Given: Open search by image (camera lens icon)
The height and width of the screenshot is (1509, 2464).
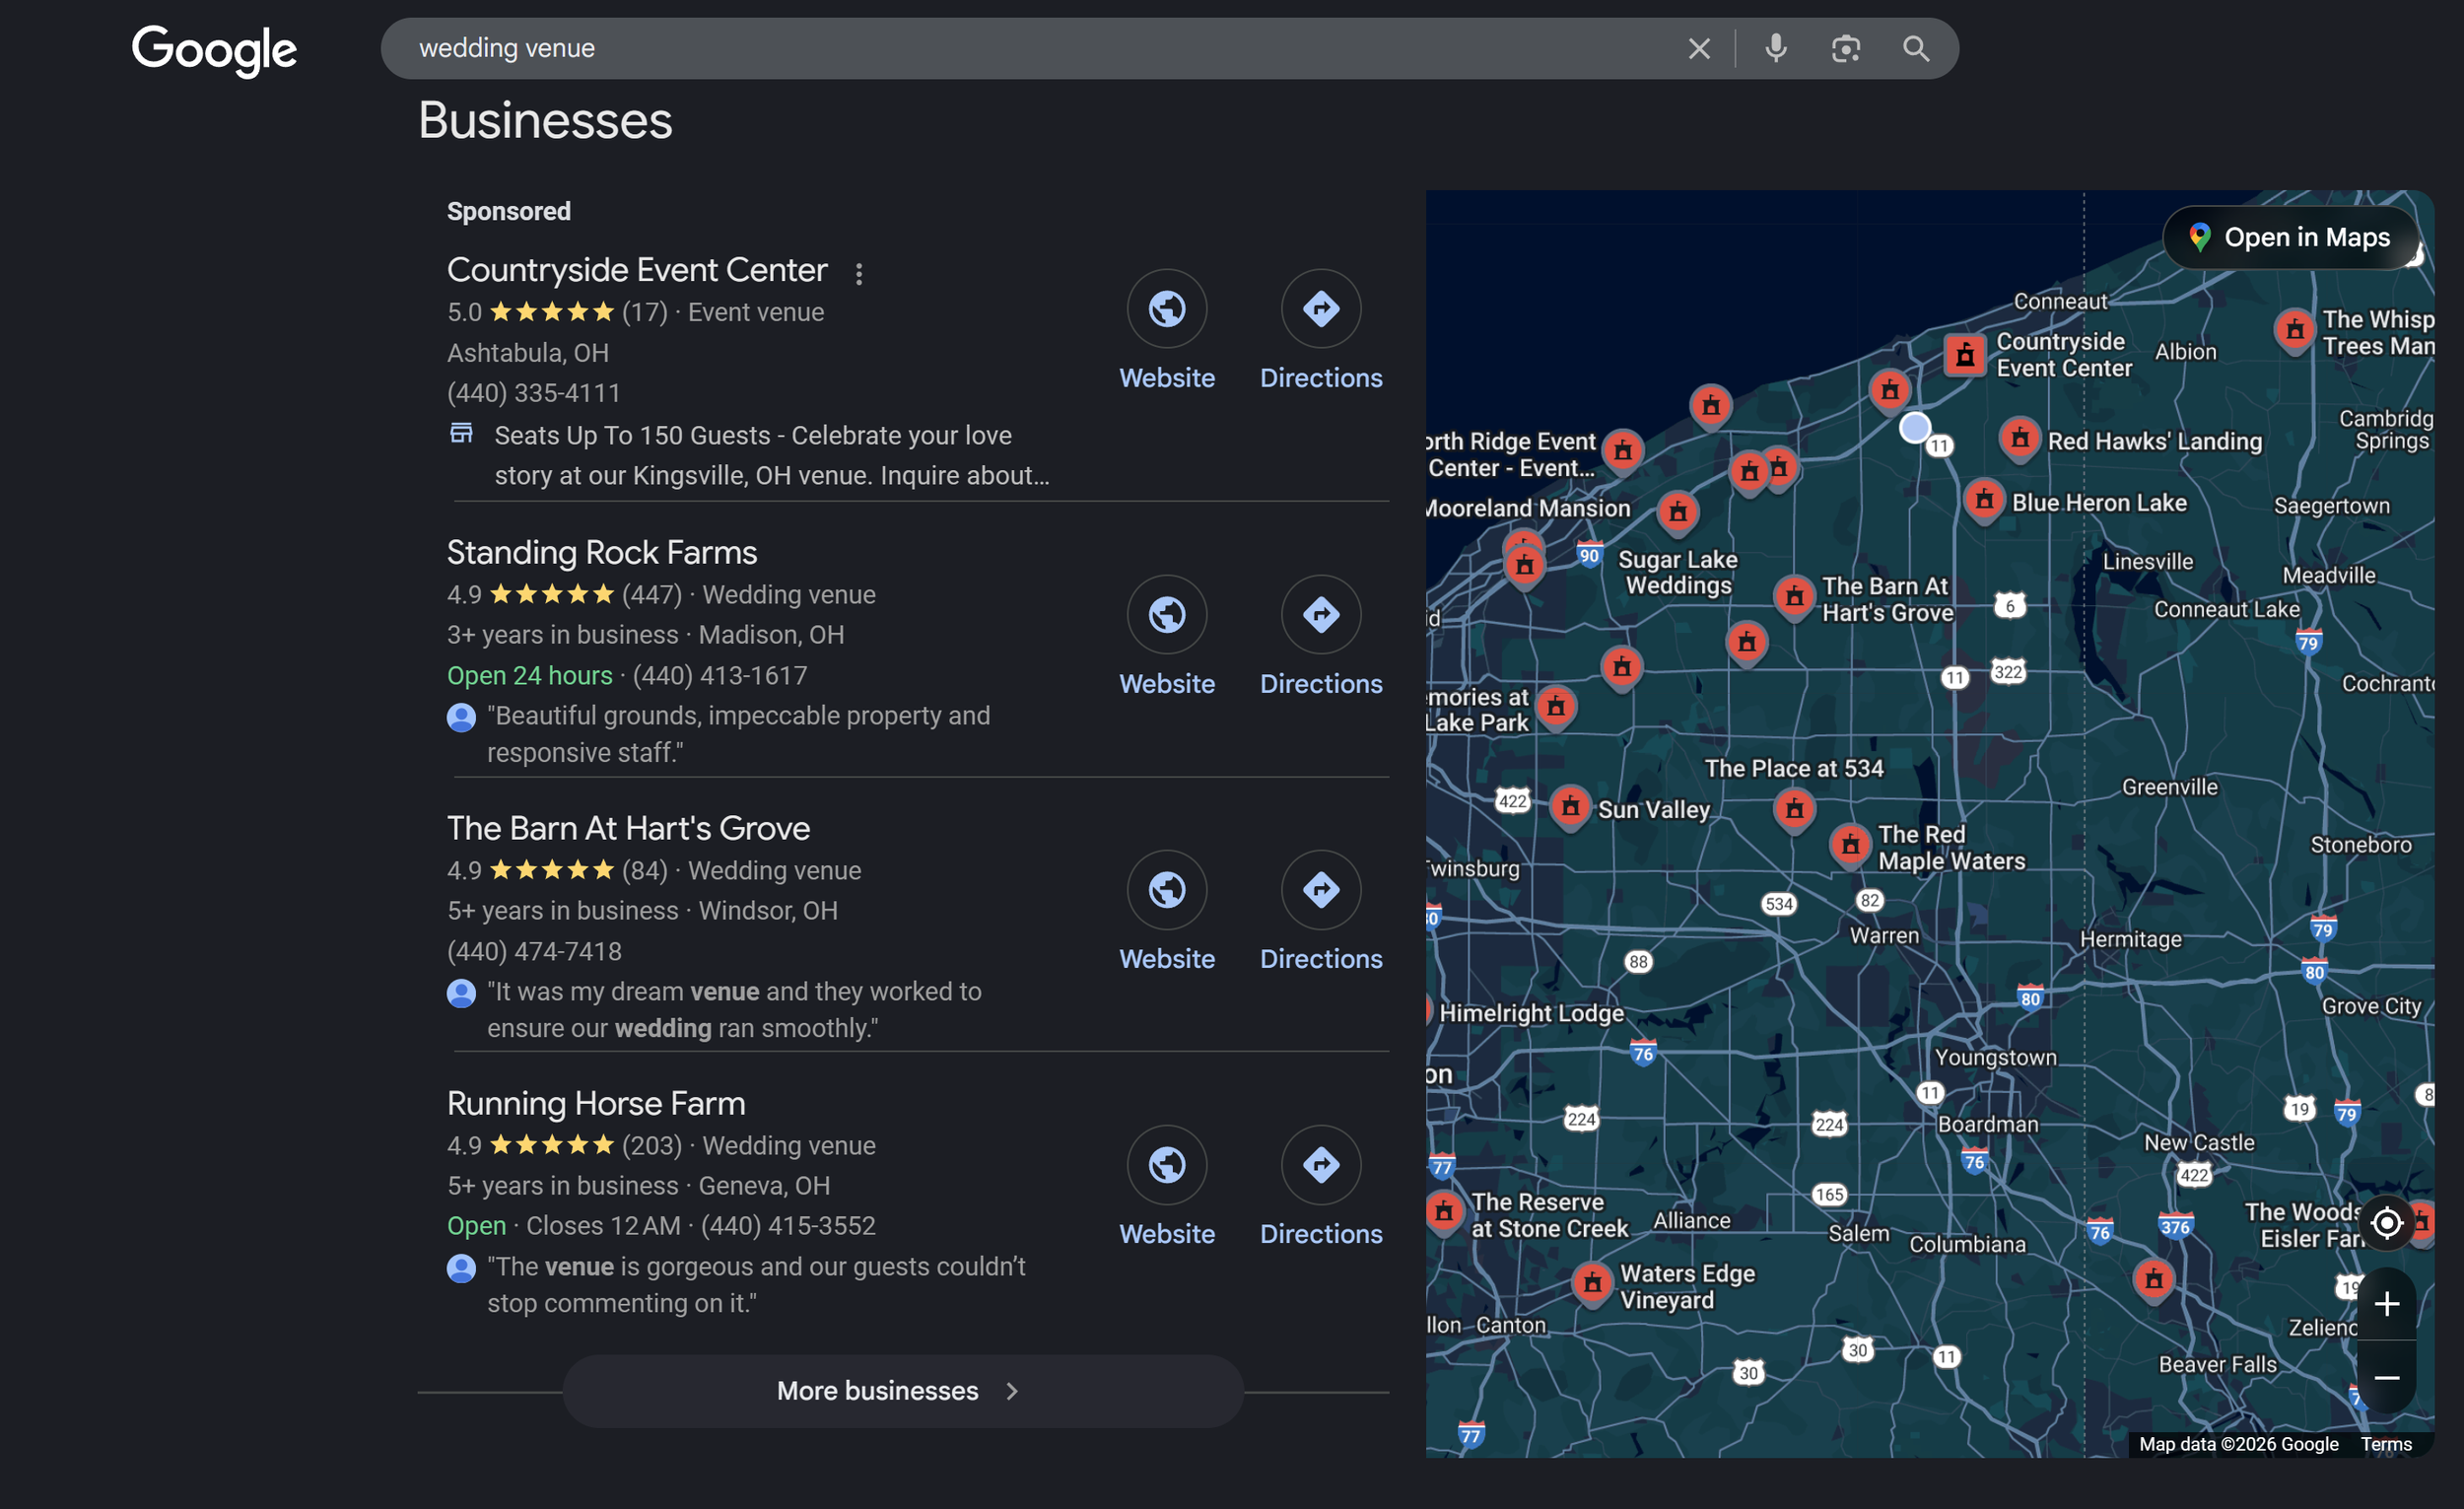Looking at the screenshot, I should [x=1845, y=49].
